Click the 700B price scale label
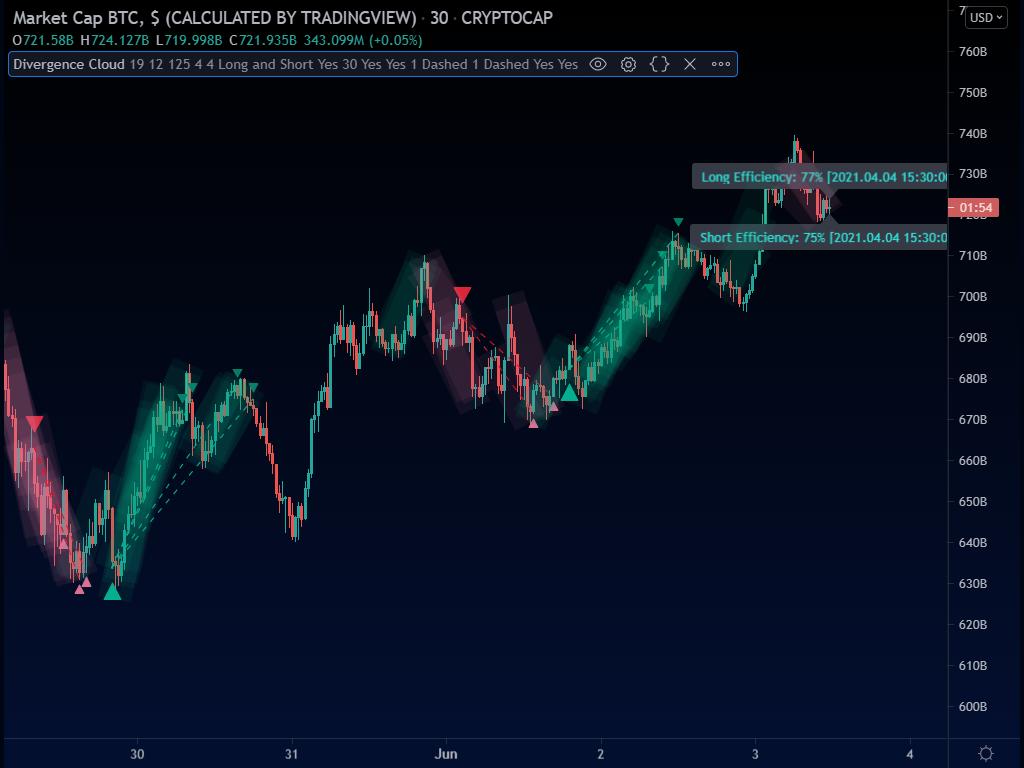The width and height of the screenshot is (1024, 768). pyautogui.click(x=971, y=296)
